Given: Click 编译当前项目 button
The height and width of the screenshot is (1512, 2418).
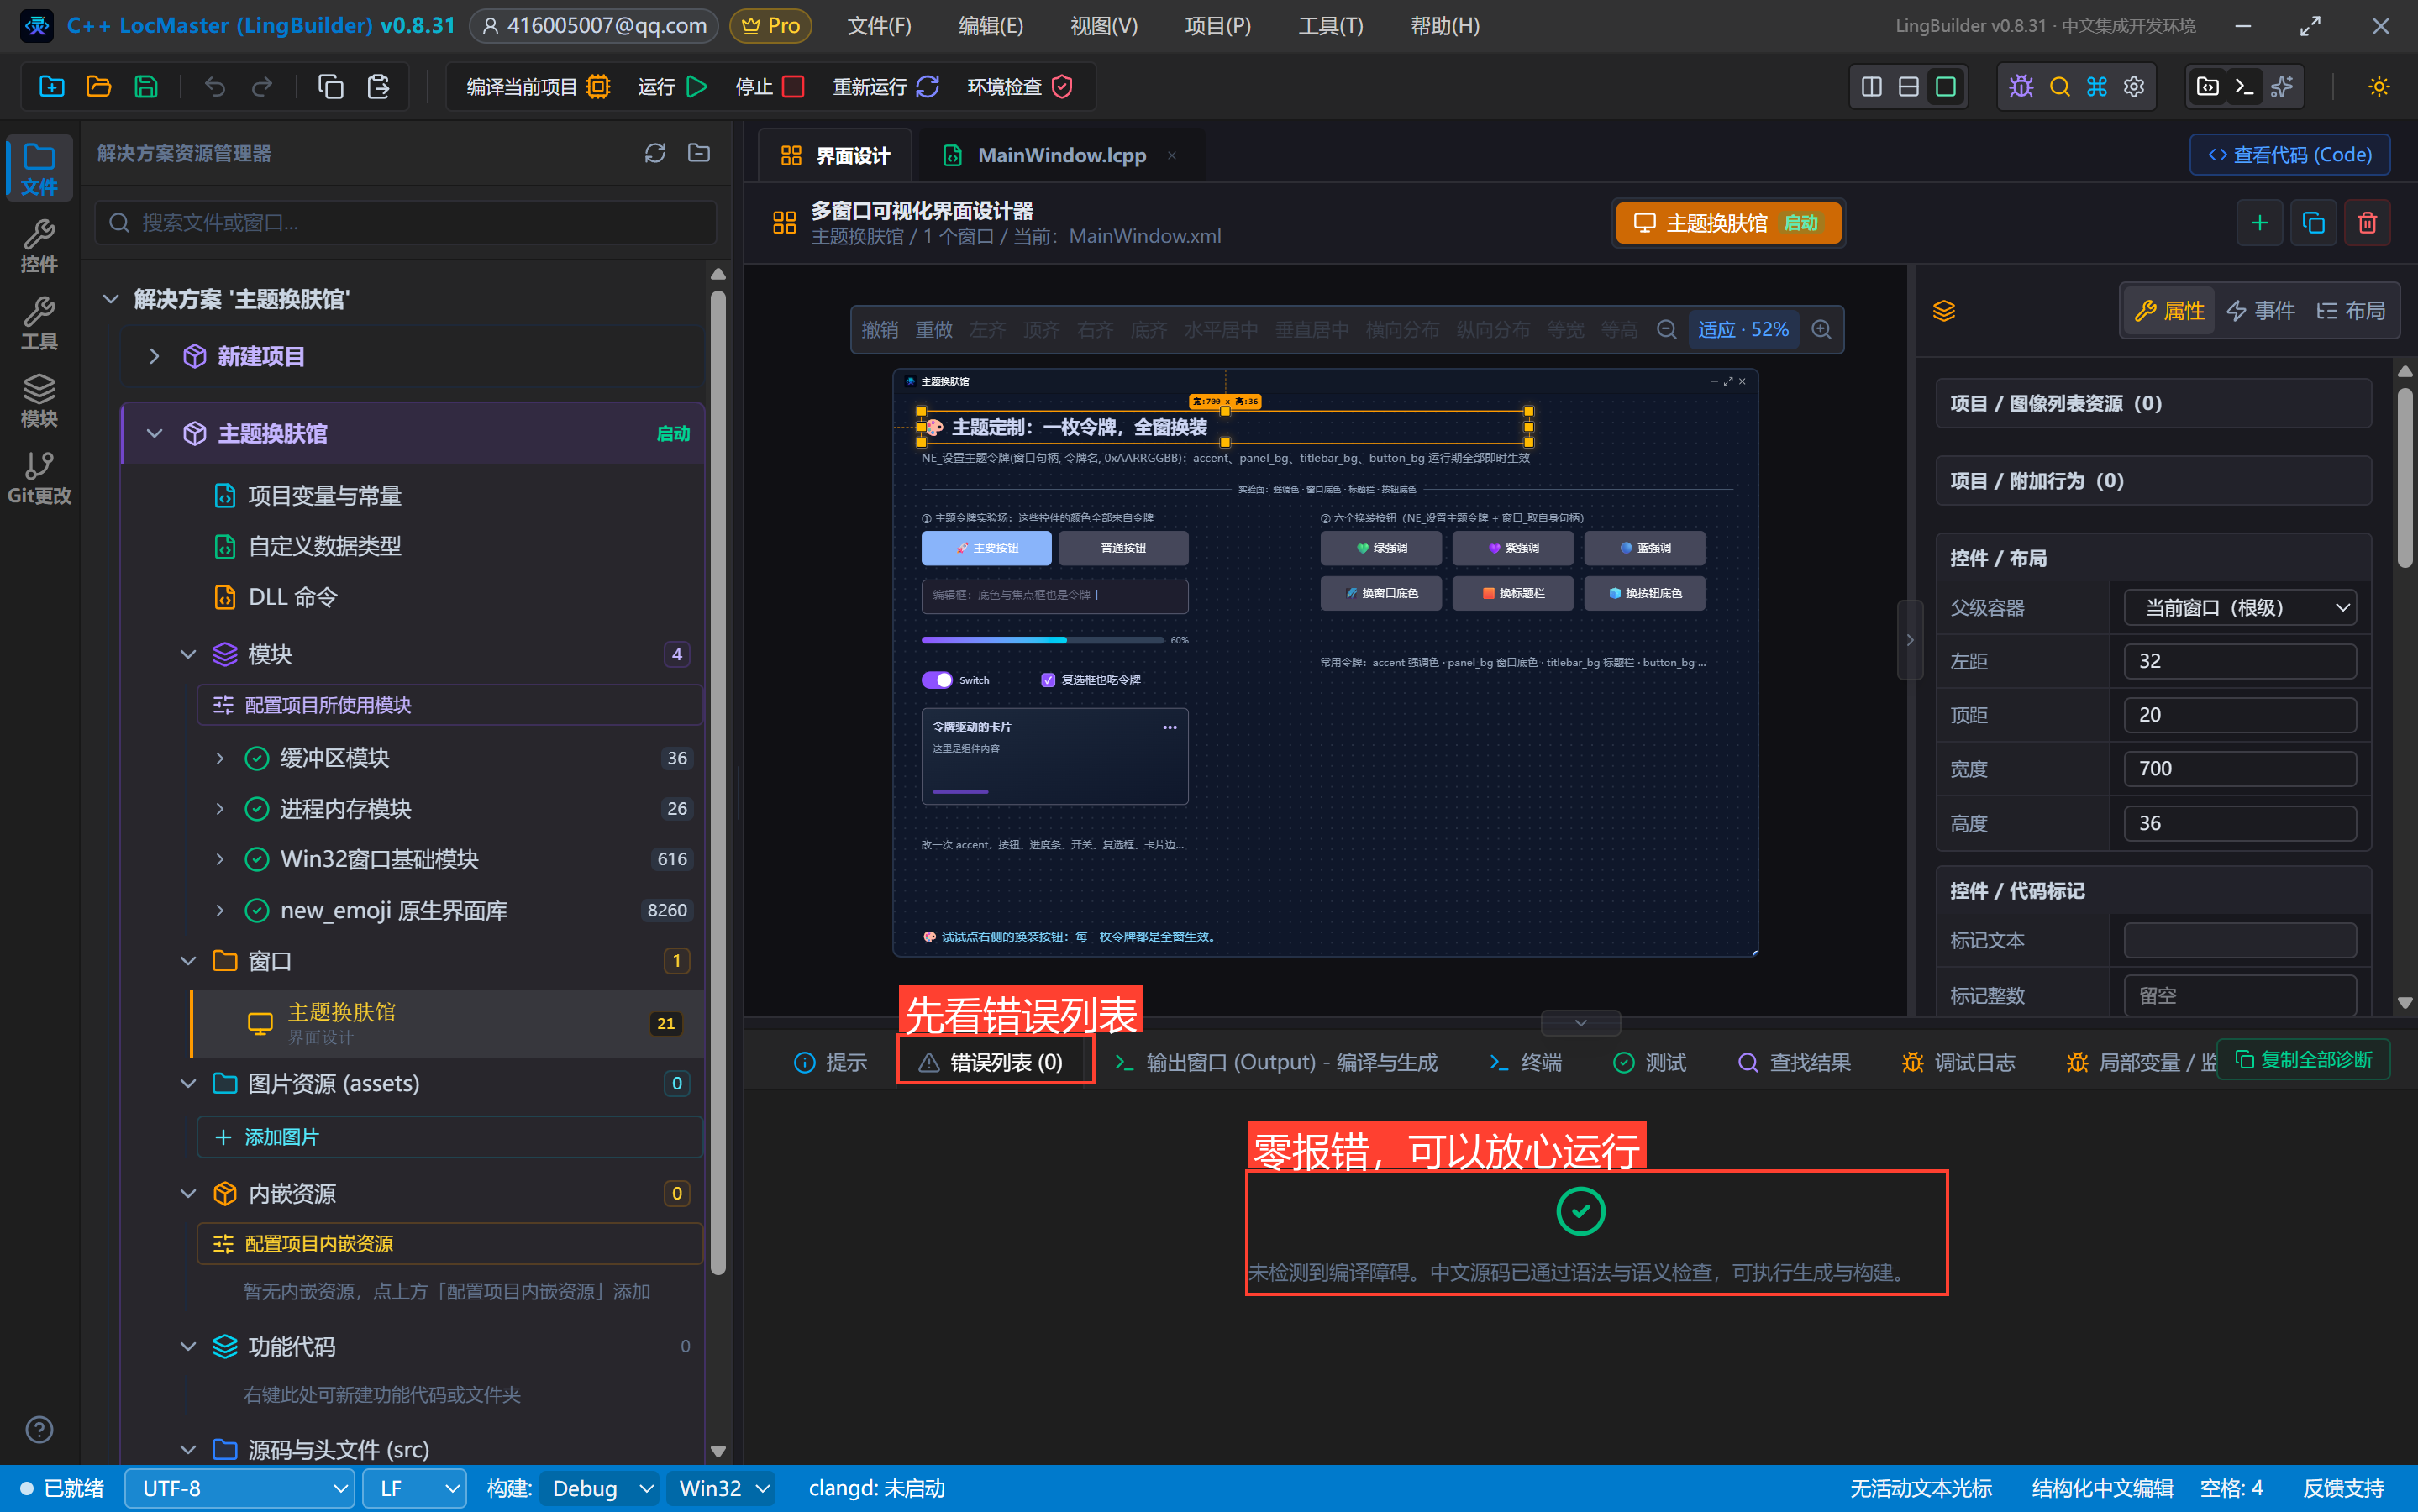Looking at the screenshot, I should point(538,87).
